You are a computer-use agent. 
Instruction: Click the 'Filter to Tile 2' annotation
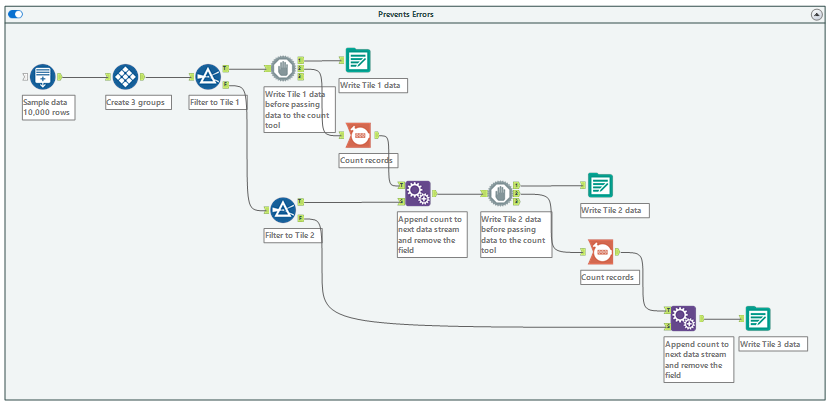pos(292,236)
